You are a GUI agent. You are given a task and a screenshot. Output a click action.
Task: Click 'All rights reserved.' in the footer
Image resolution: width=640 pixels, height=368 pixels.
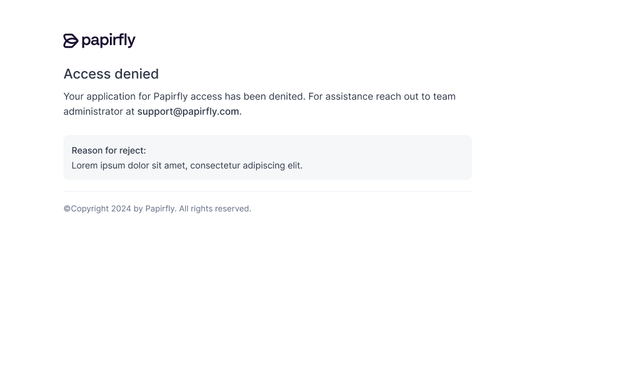pyautogui.click(x=215, y=209)
